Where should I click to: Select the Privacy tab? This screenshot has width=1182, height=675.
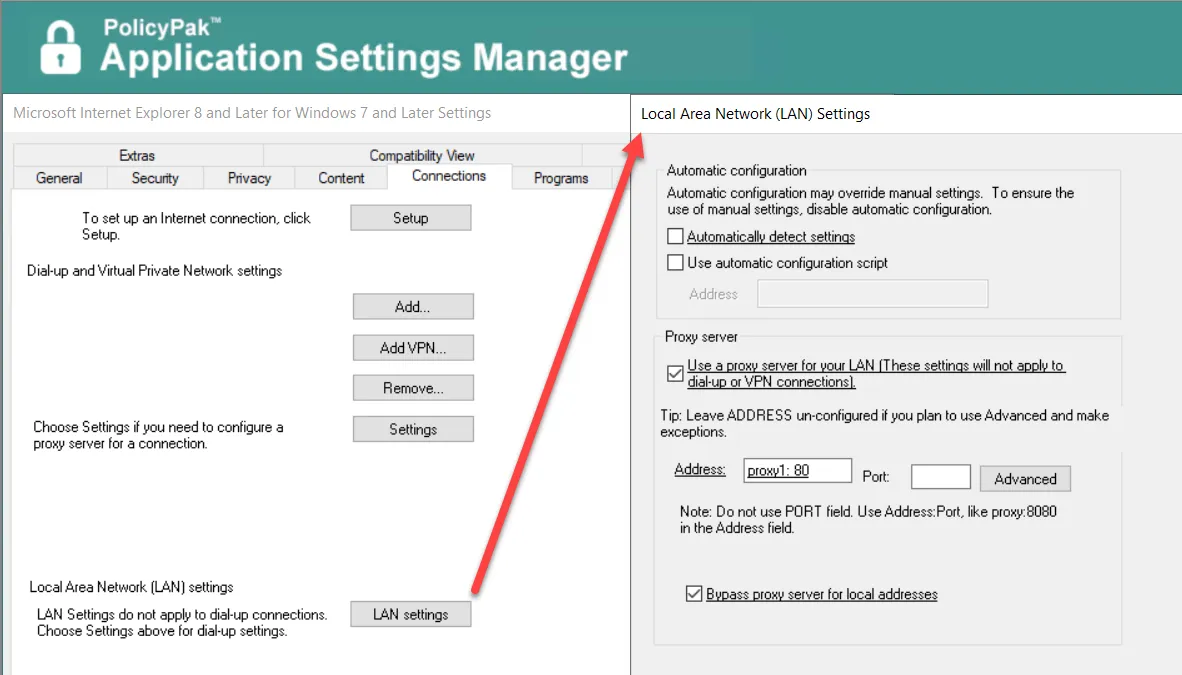[250, 178]
